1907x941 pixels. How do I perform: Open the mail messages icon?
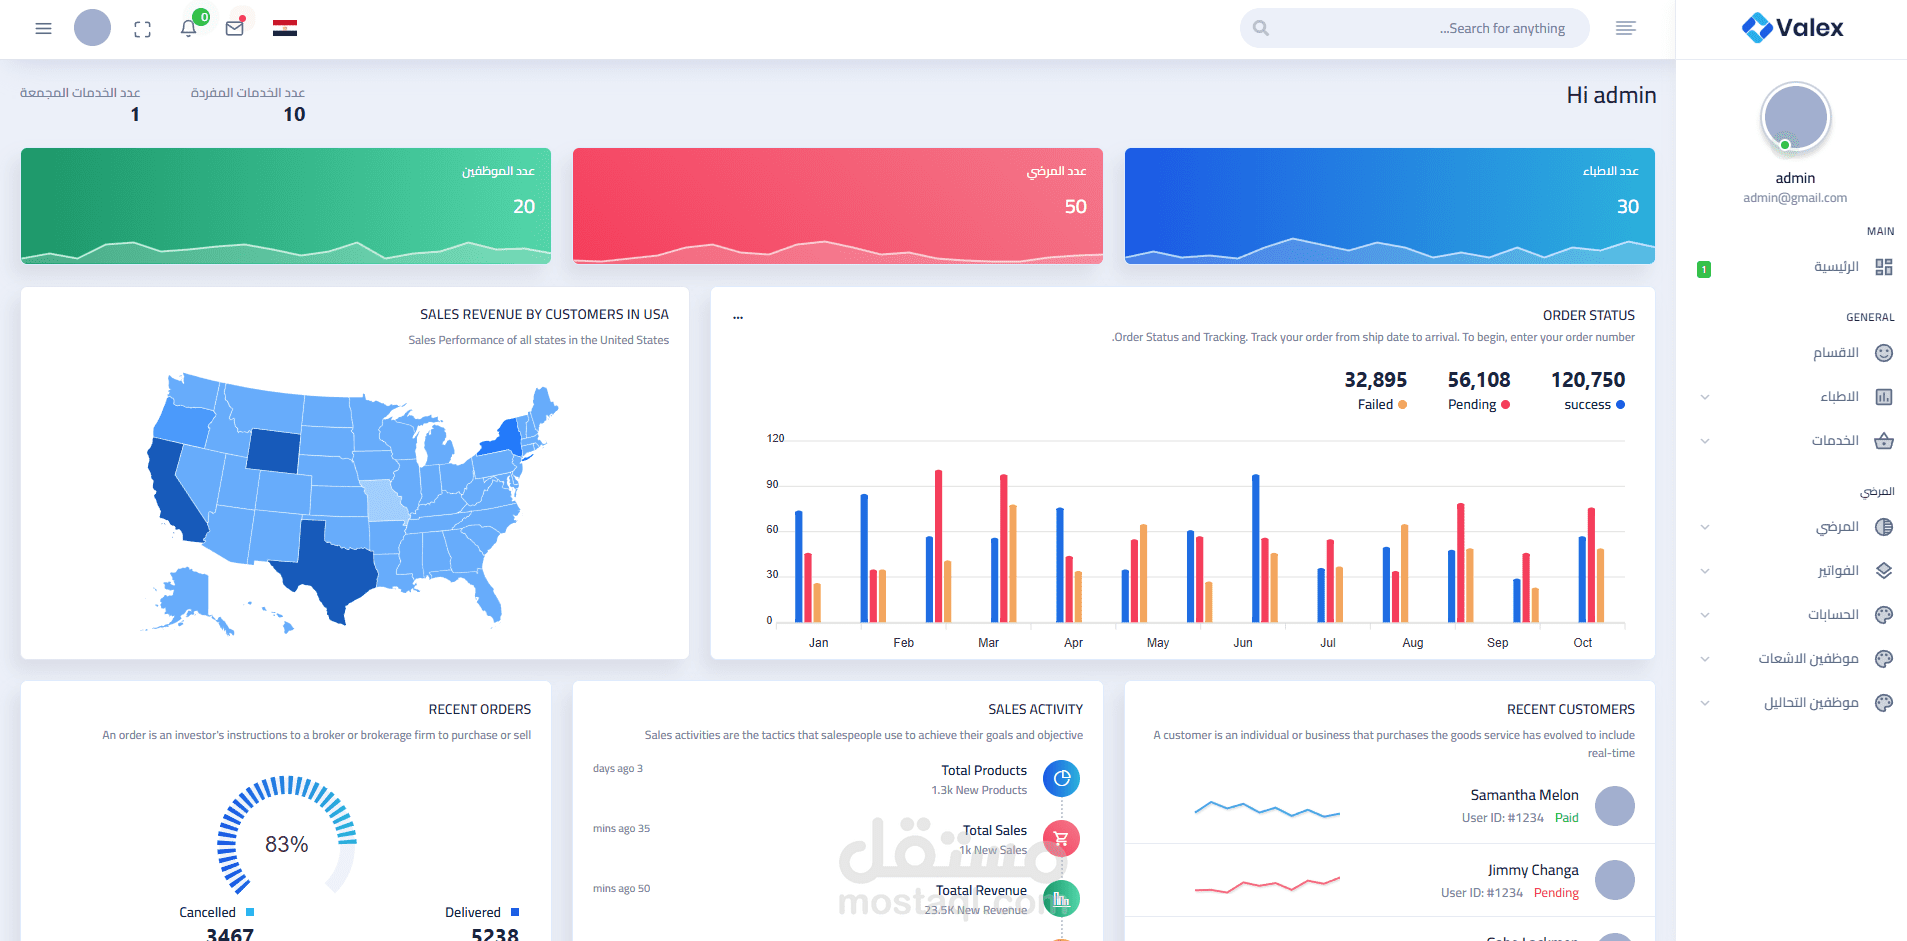235,28
